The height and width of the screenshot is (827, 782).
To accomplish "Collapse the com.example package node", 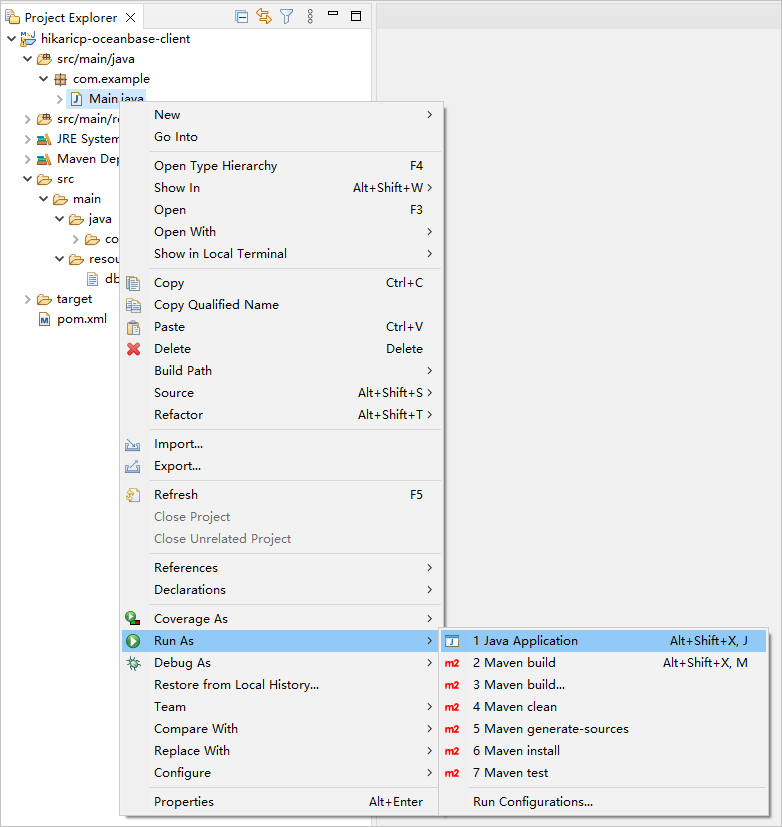I will pos(43,79).
